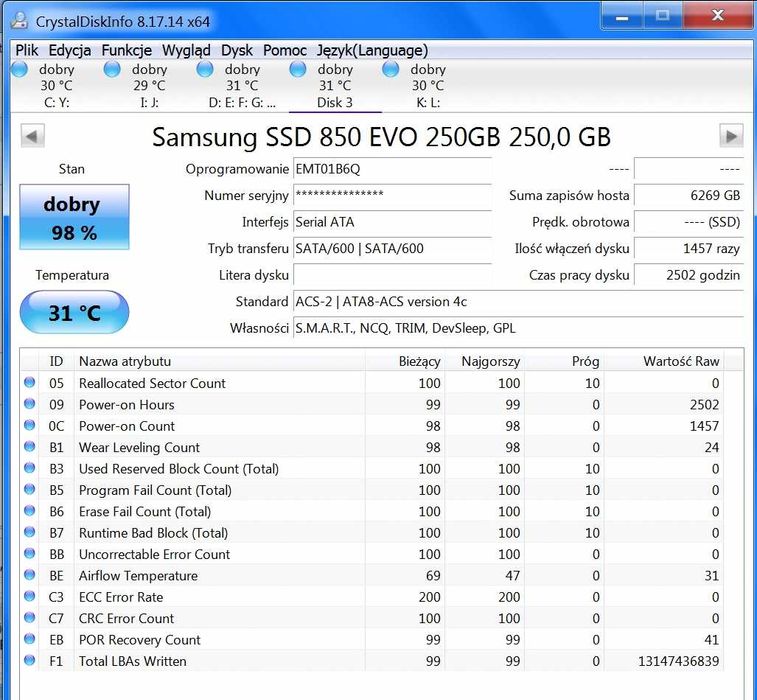Select the Used Reserved Block Count row
The width and height of the screenshot is (757, 700).
point(372,469)
